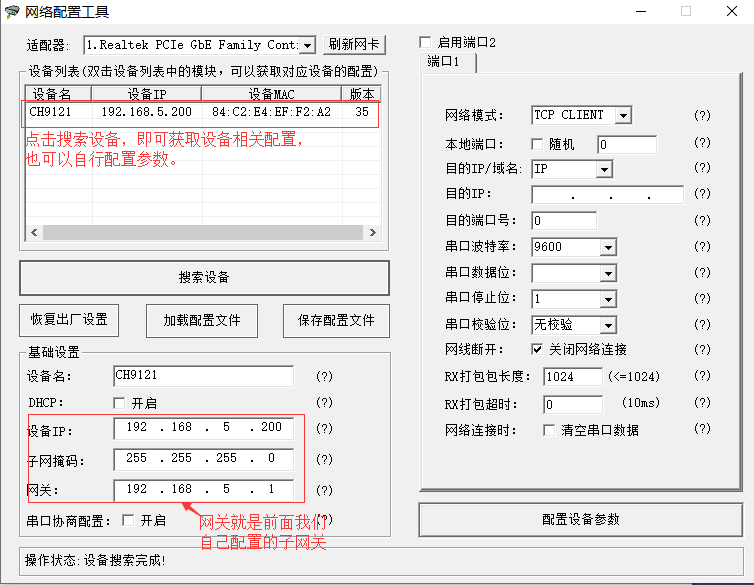Click the MAC 84:C2:E4:EF:F2:A2 cell
Viewport: 754px width, 585px height.
[272, 112]
